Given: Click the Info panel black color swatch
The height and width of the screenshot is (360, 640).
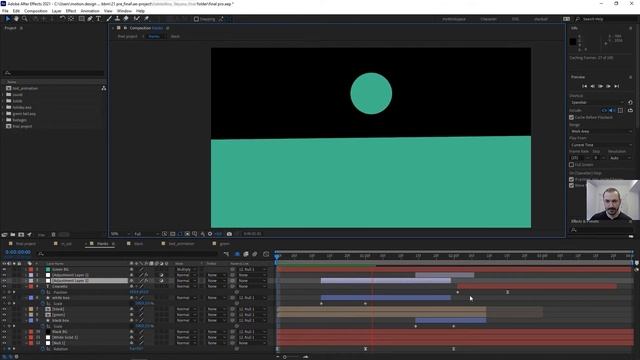Looking at the screenshot, I should point(573,42).
